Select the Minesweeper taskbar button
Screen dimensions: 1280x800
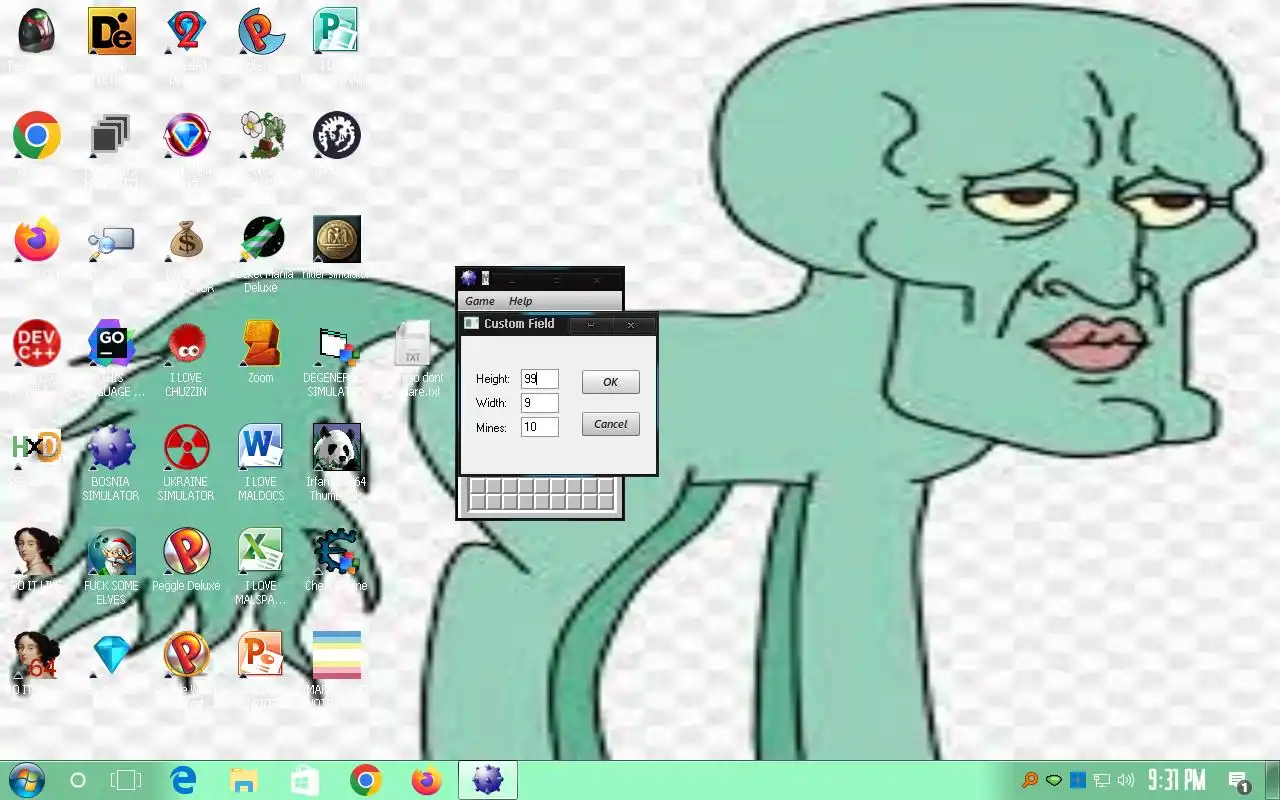coord(488,780)
